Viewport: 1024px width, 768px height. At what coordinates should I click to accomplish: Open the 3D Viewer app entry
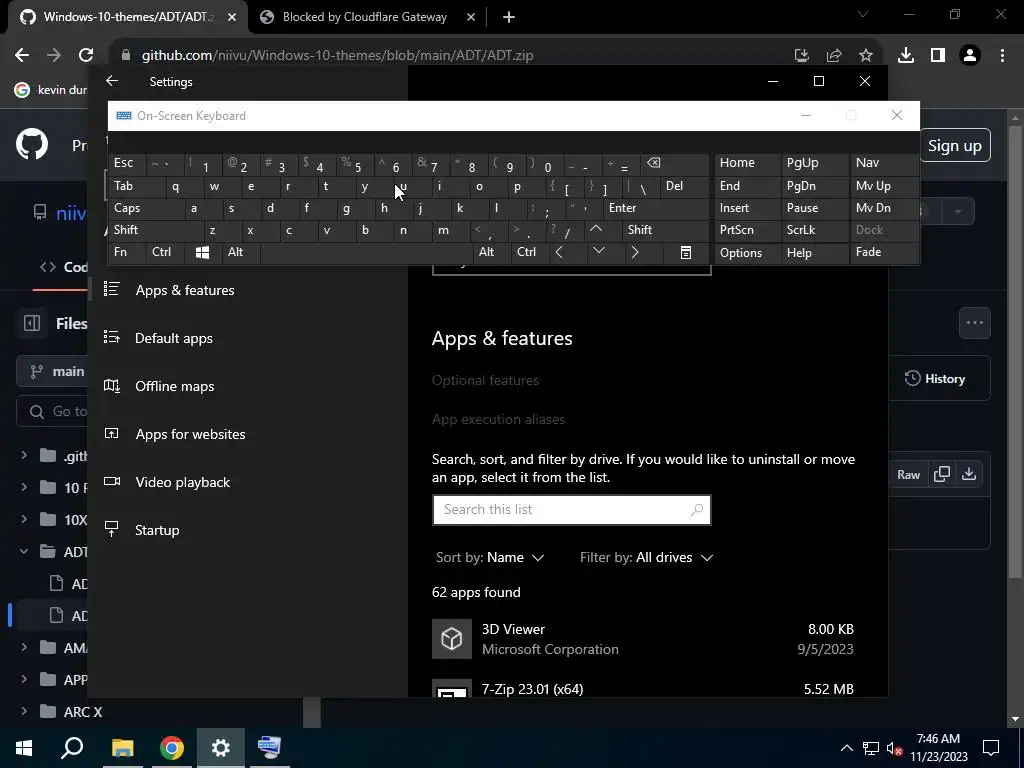[x=643, y=639]
